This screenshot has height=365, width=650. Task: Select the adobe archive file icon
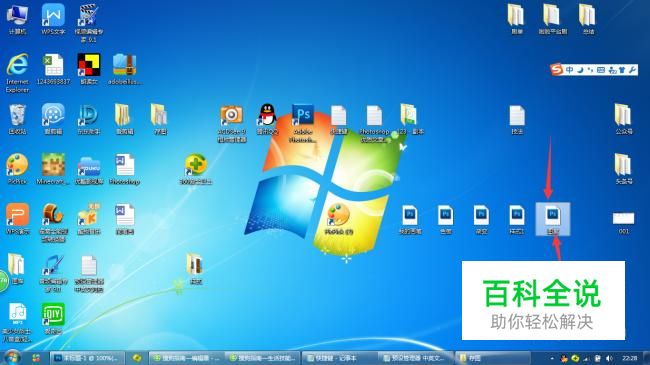[125, 69]
